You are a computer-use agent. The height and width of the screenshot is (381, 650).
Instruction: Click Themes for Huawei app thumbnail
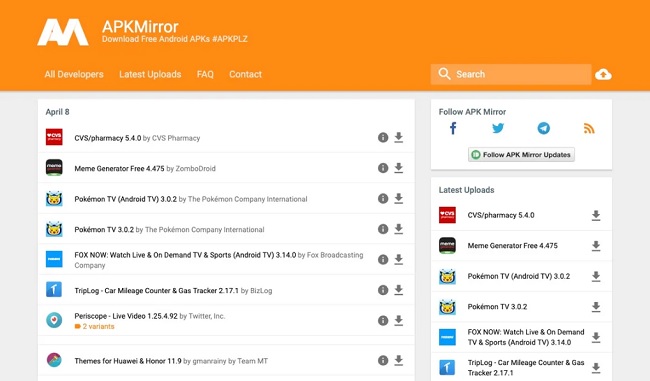pyautogui.click(x=54, y=360)
